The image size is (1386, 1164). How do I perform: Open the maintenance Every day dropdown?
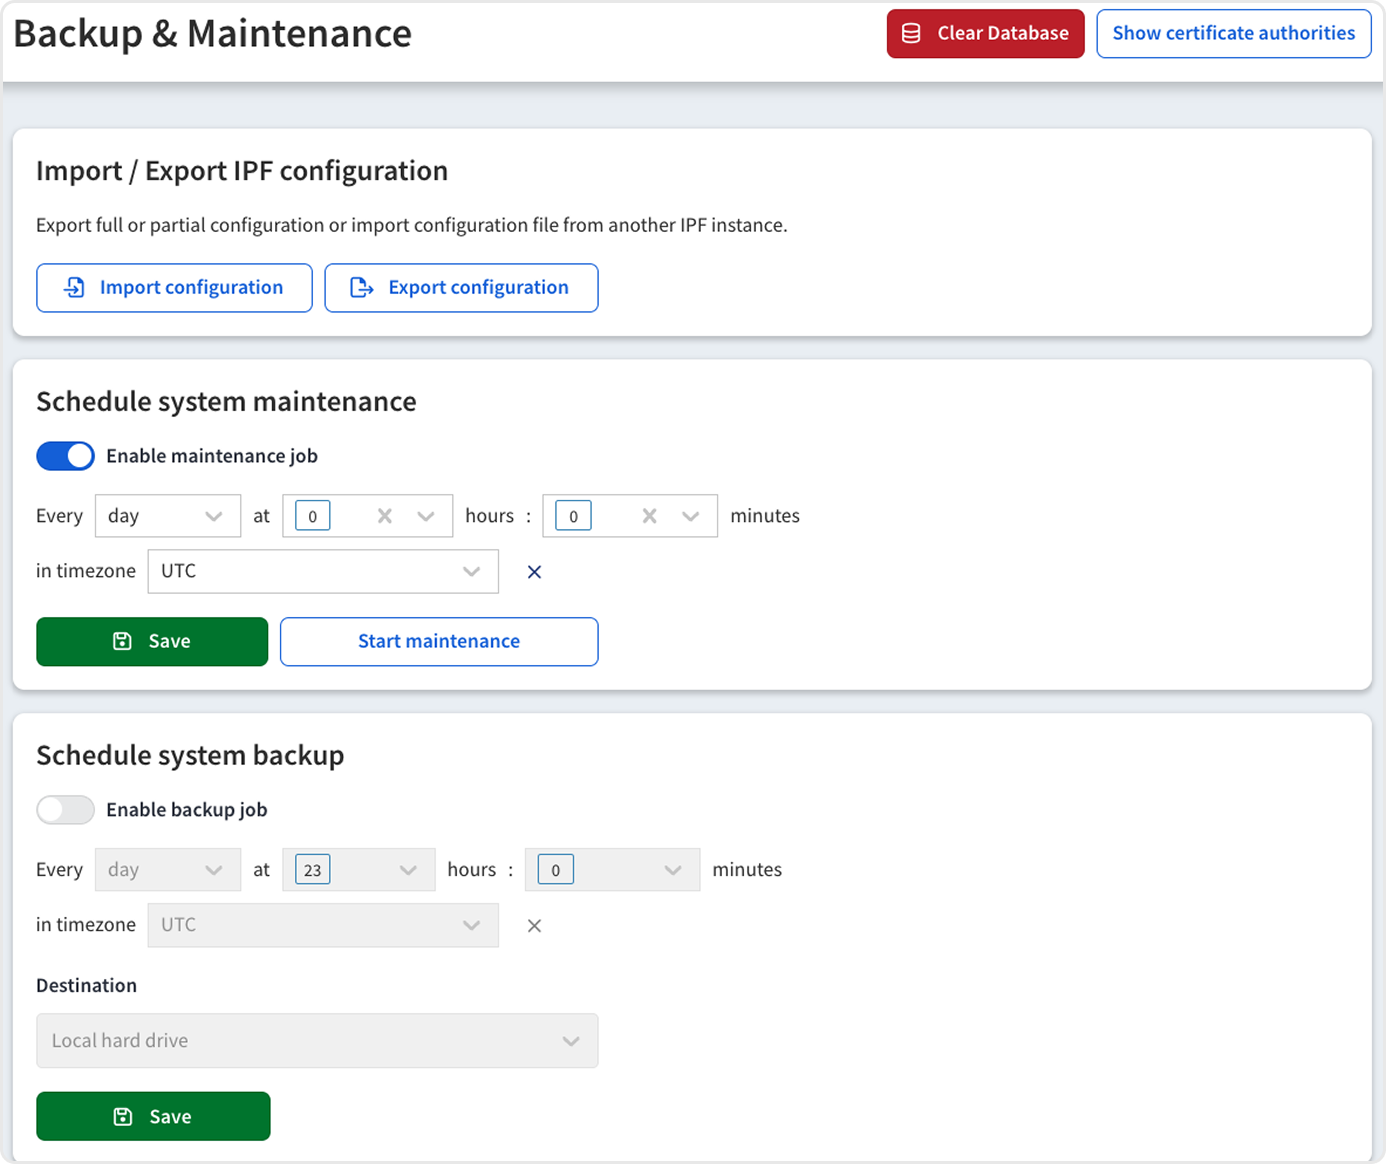(x=167, y=516)
